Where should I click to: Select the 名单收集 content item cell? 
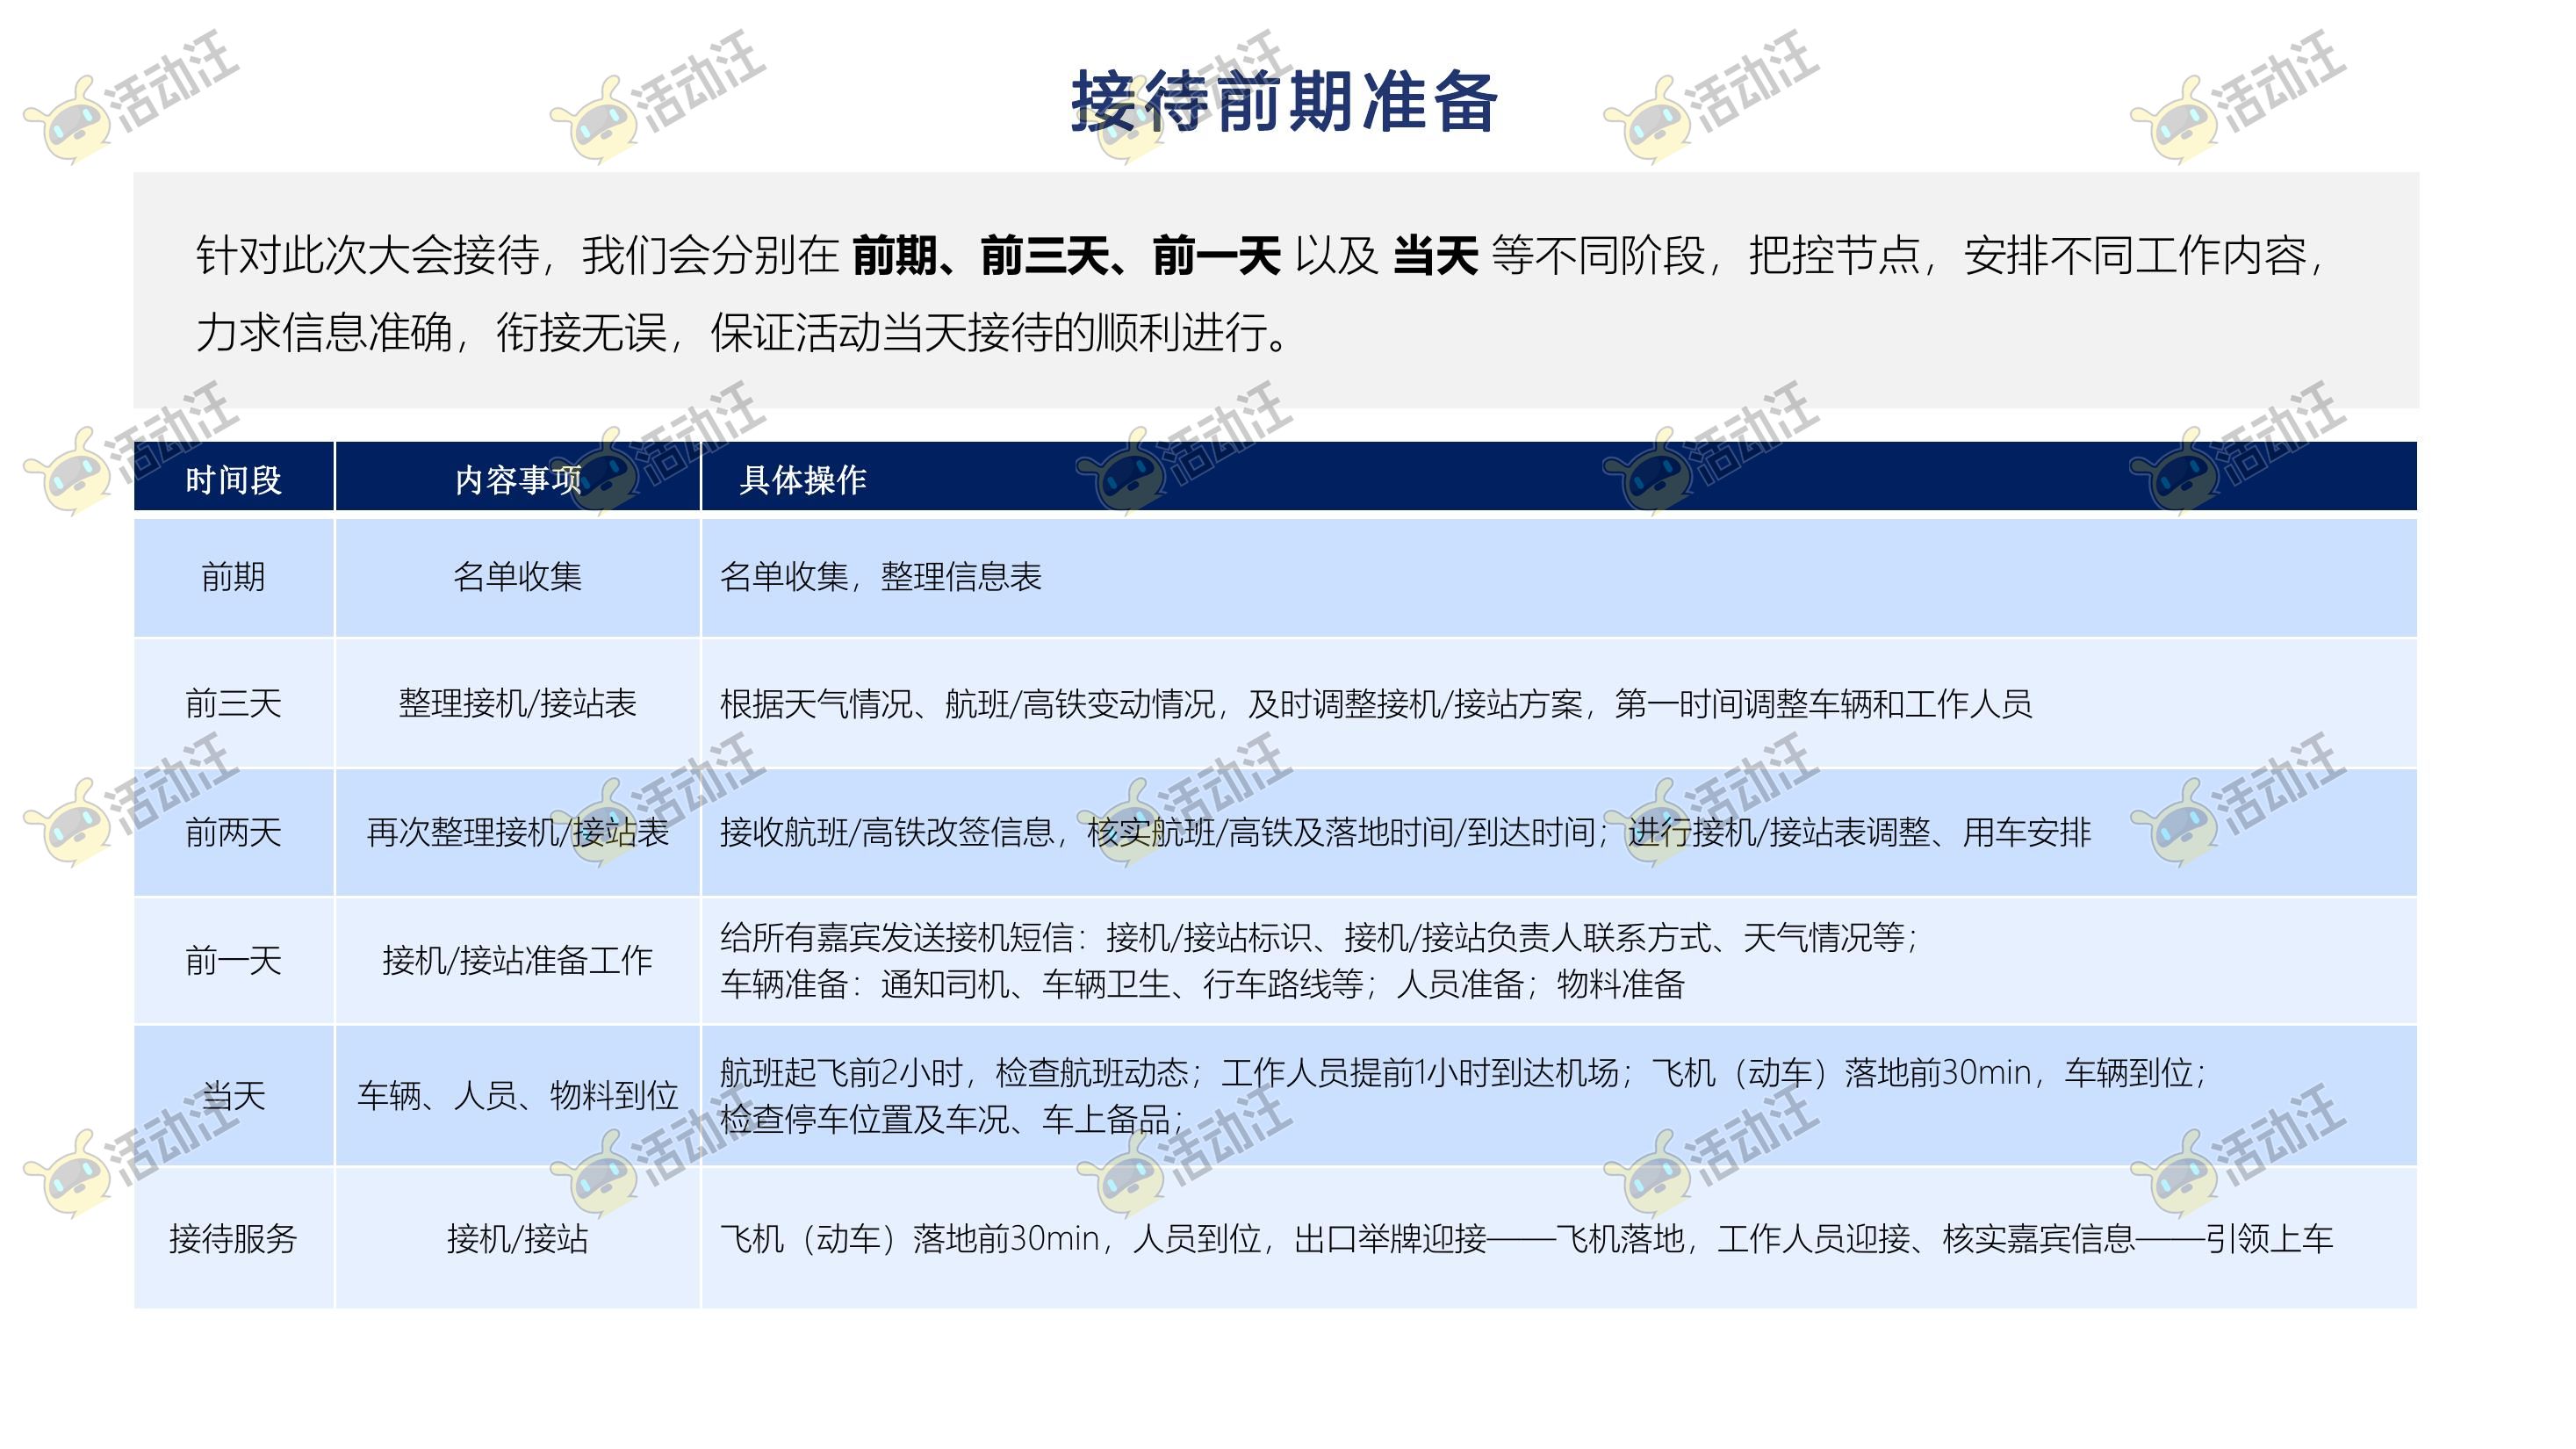(518, 577)
